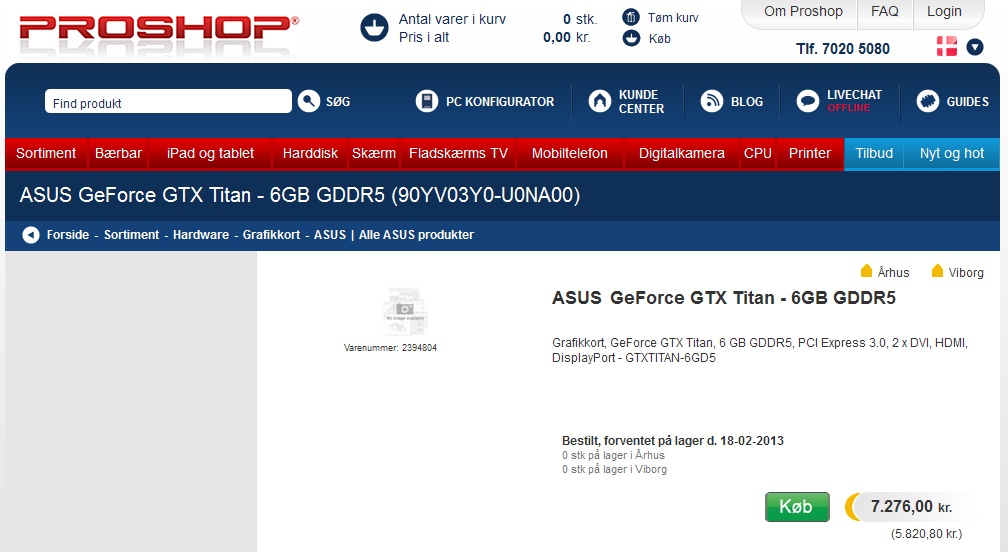Open Fladskærms TV menu
The width and height of the screenshot is (1008, 552).
[458, 153]
